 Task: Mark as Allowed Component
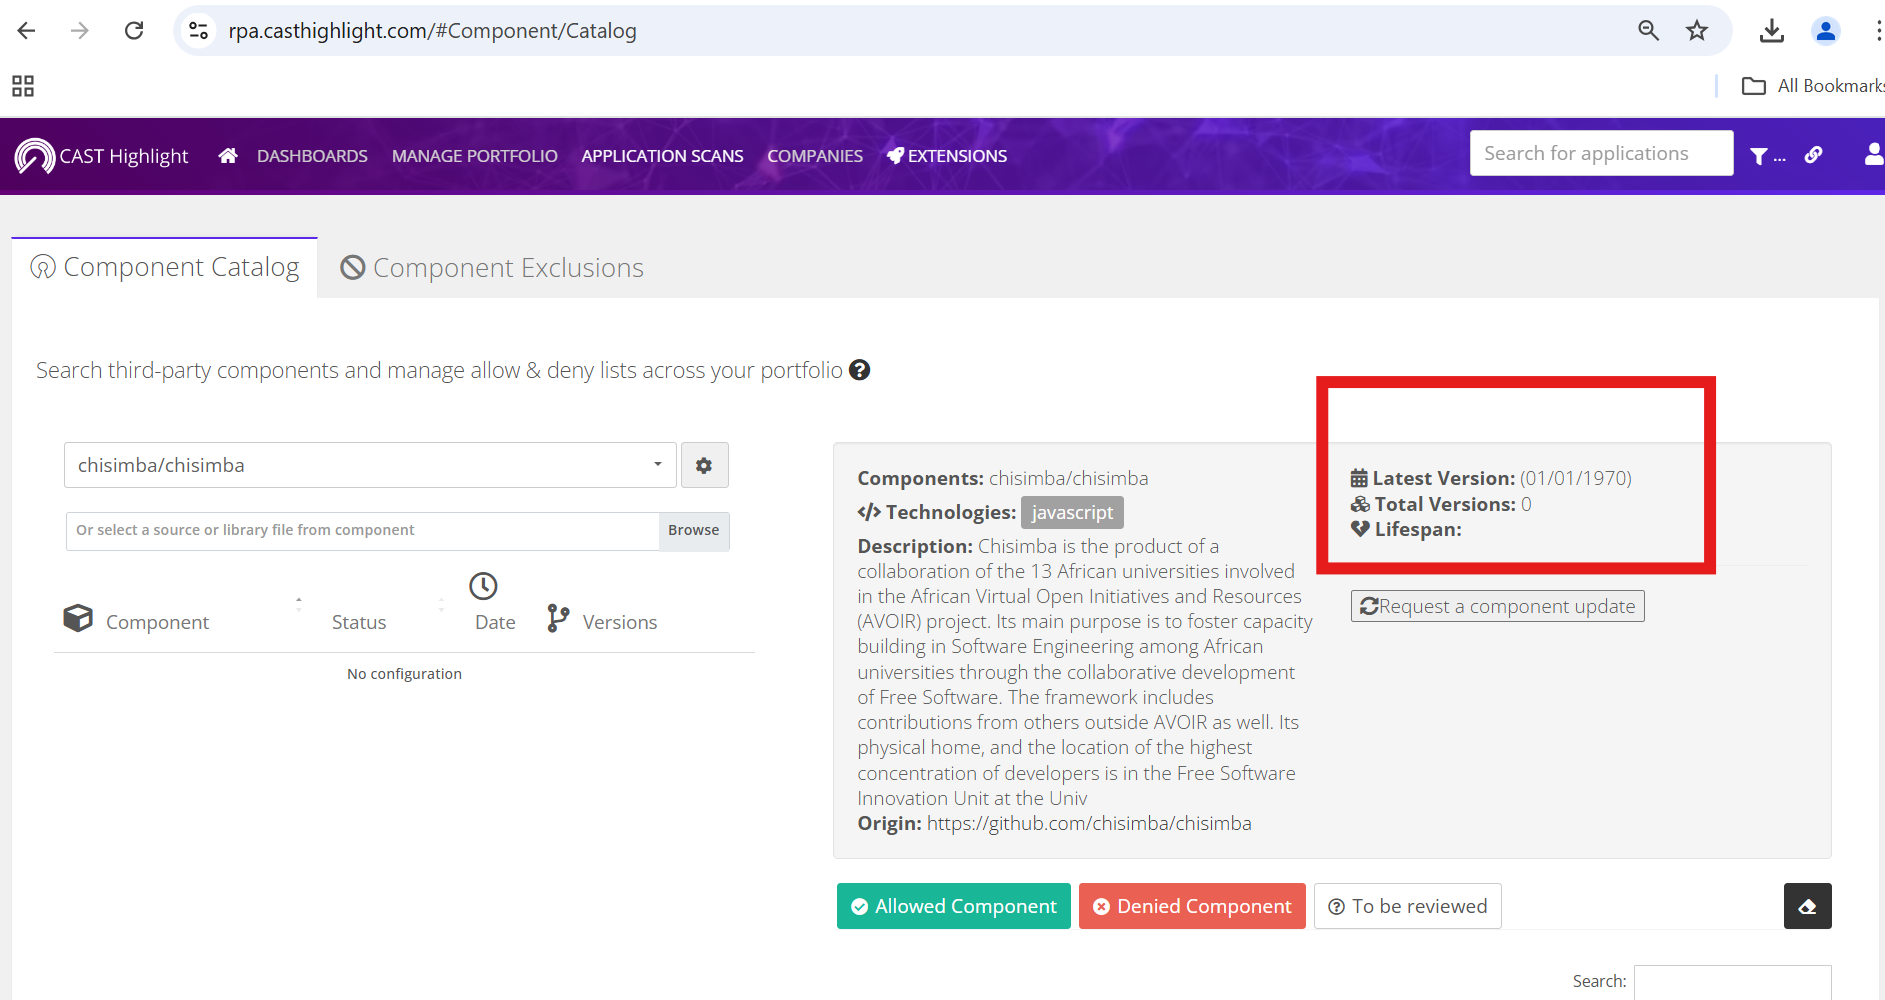[953, 906]
